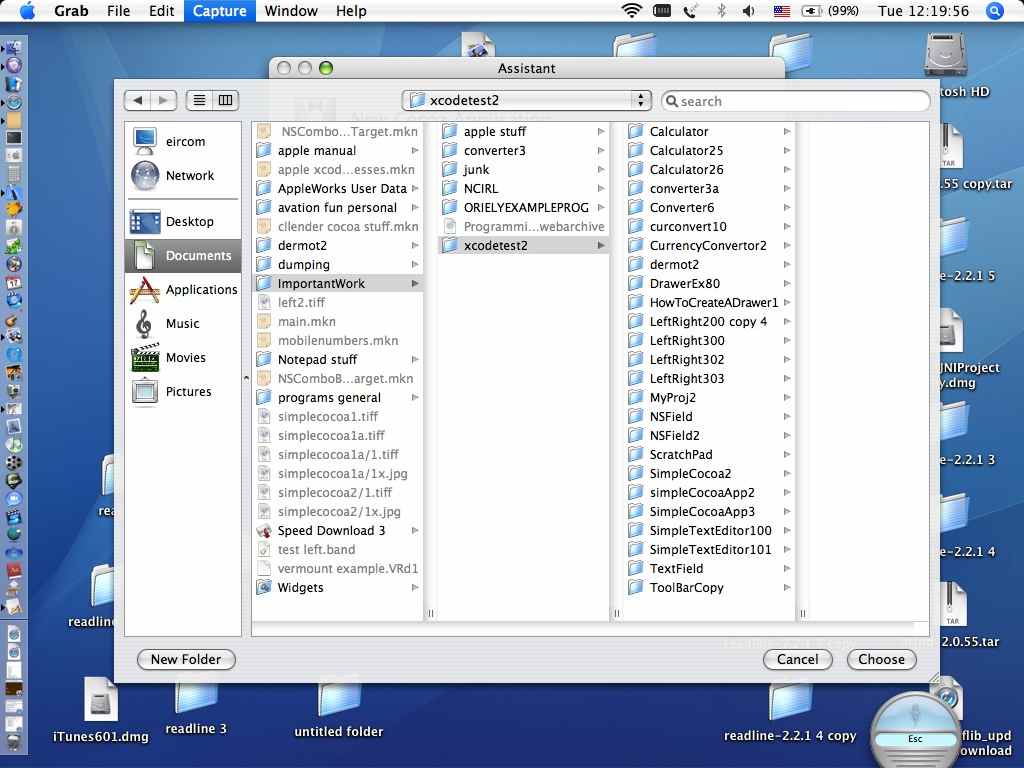Screen dimensions: 1024x768
Task: Expand the Calculator25 folder arrow
Action: 787,150
